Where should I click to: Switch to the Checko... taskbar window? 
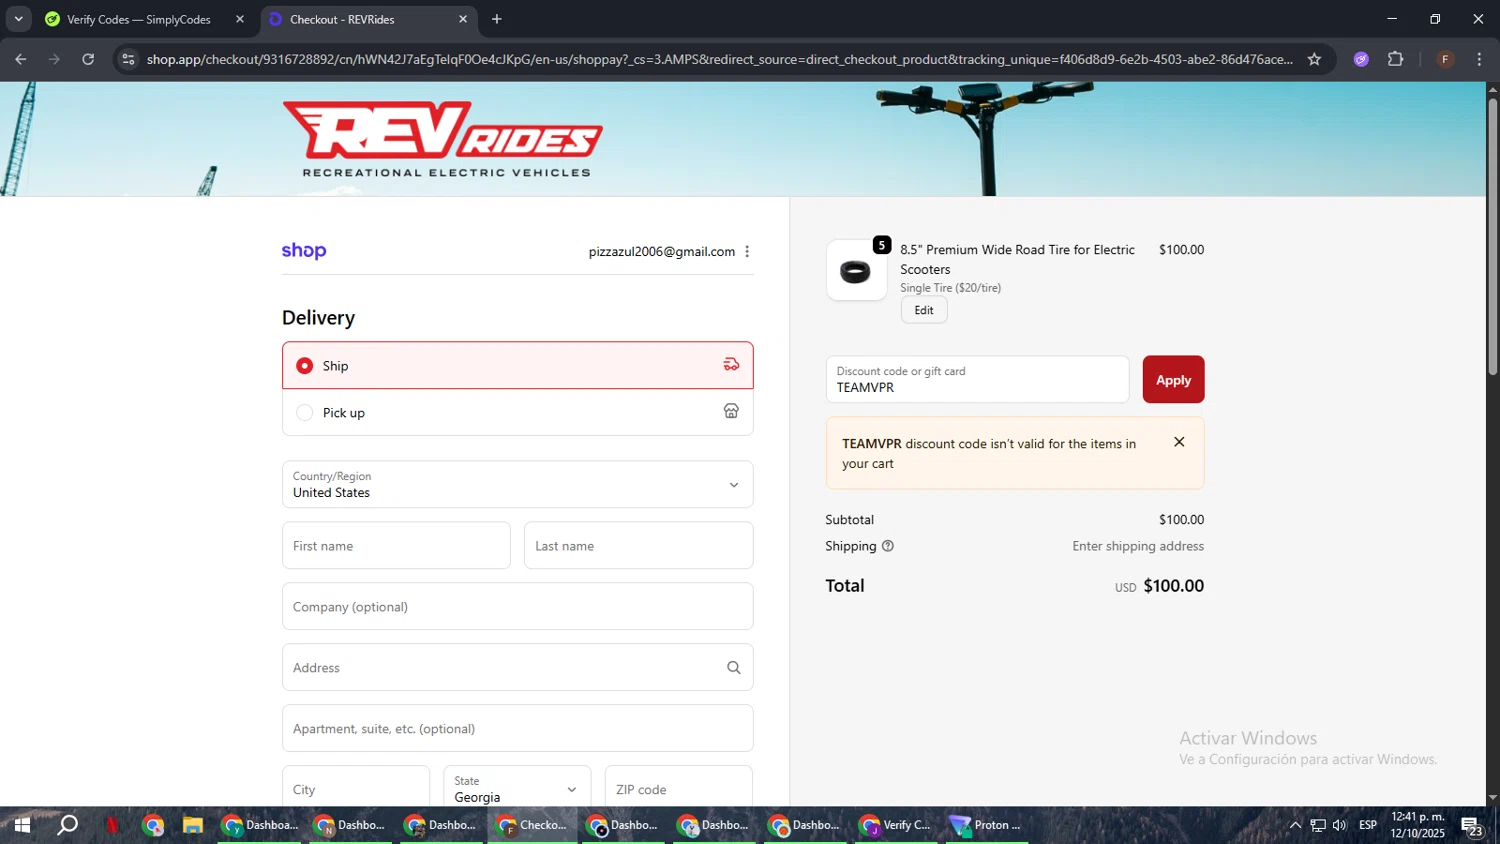tap(533, 825)
